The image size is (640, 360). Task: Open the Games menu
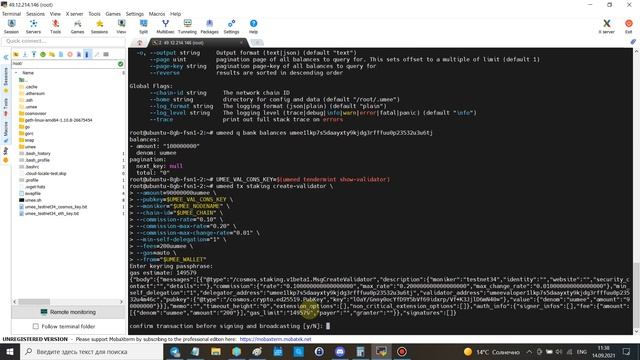[113, 13]
